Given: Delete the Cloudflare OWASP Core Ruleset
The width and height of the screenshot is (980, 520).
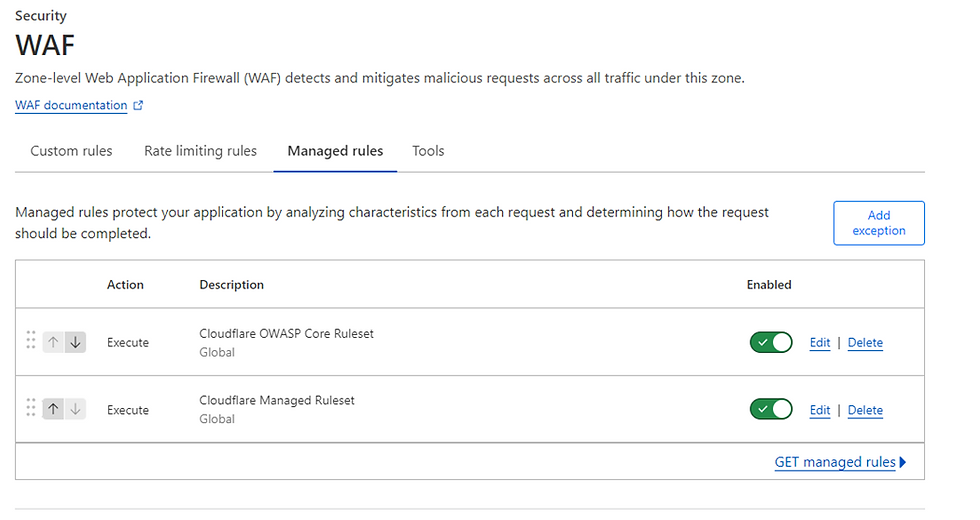Looking at the screenshot, I should coord(865,343).
